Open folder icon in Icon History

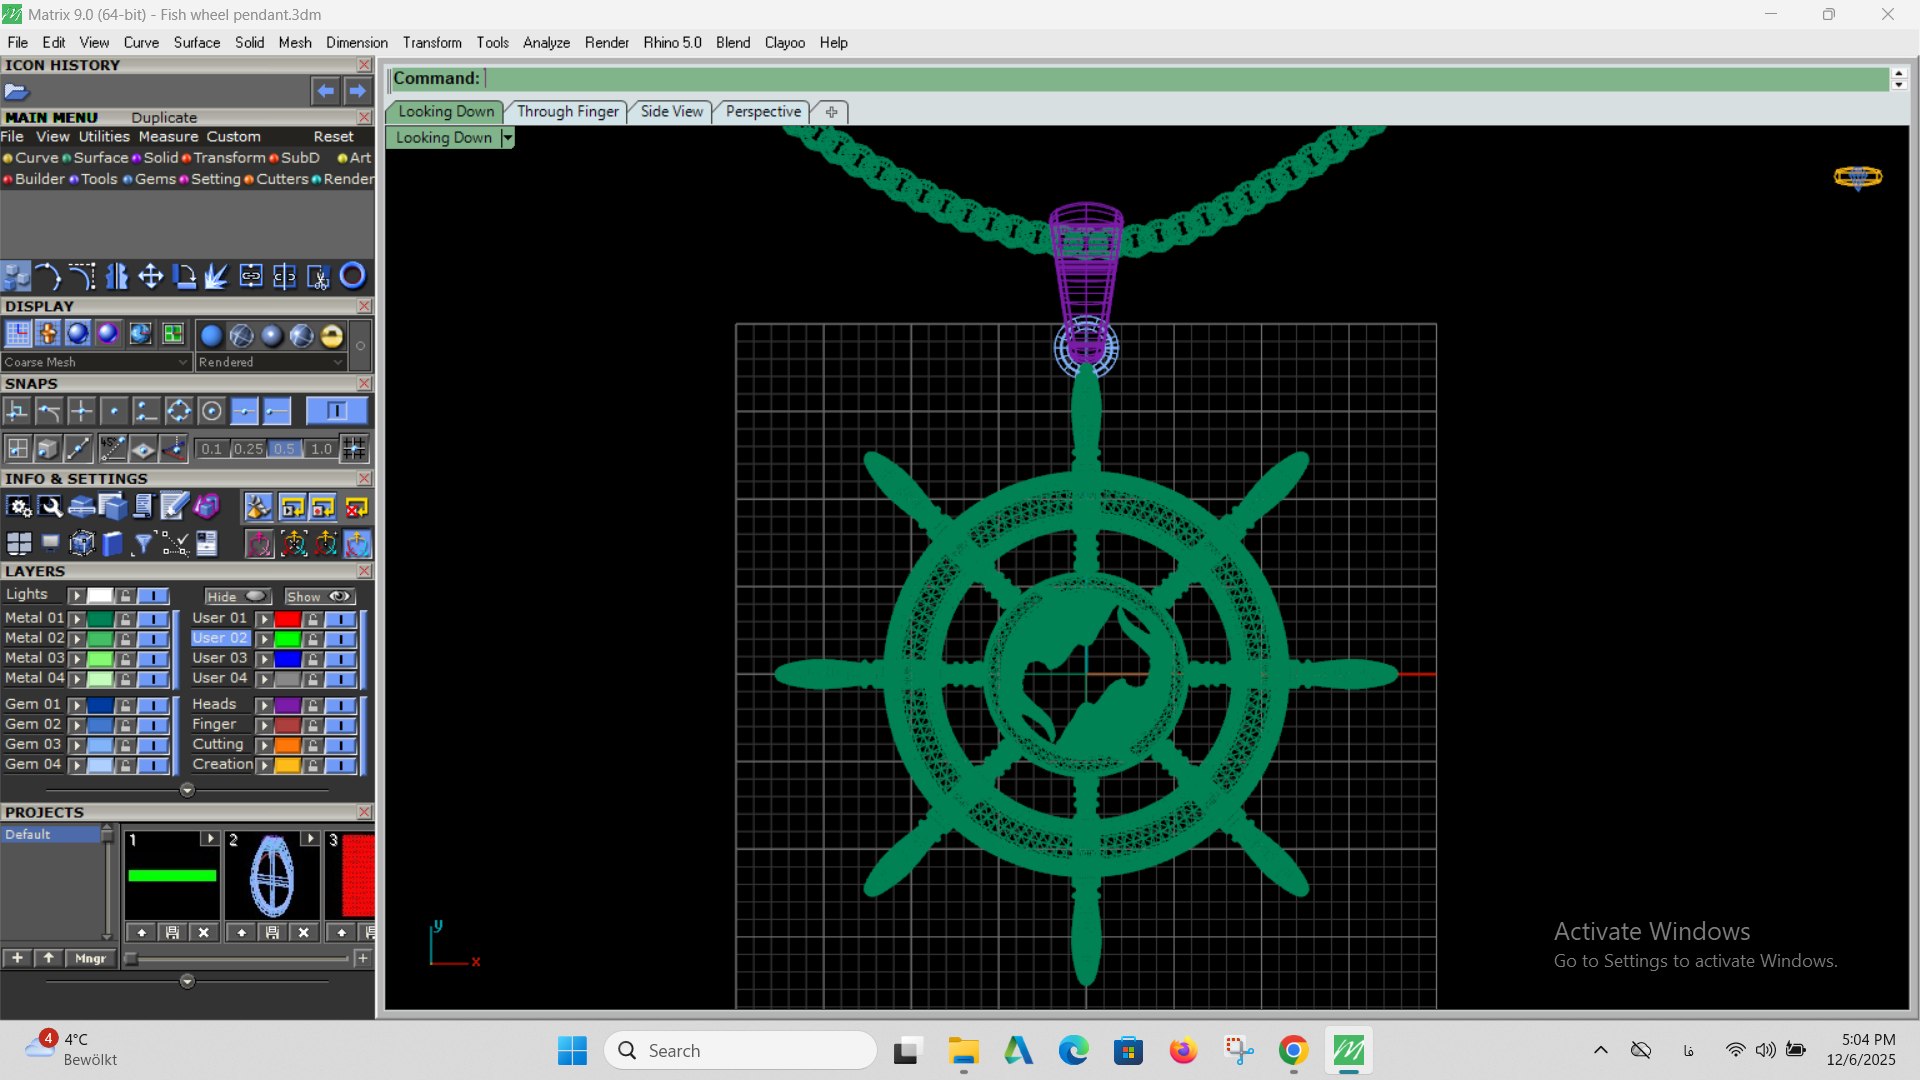coord(16,91)
